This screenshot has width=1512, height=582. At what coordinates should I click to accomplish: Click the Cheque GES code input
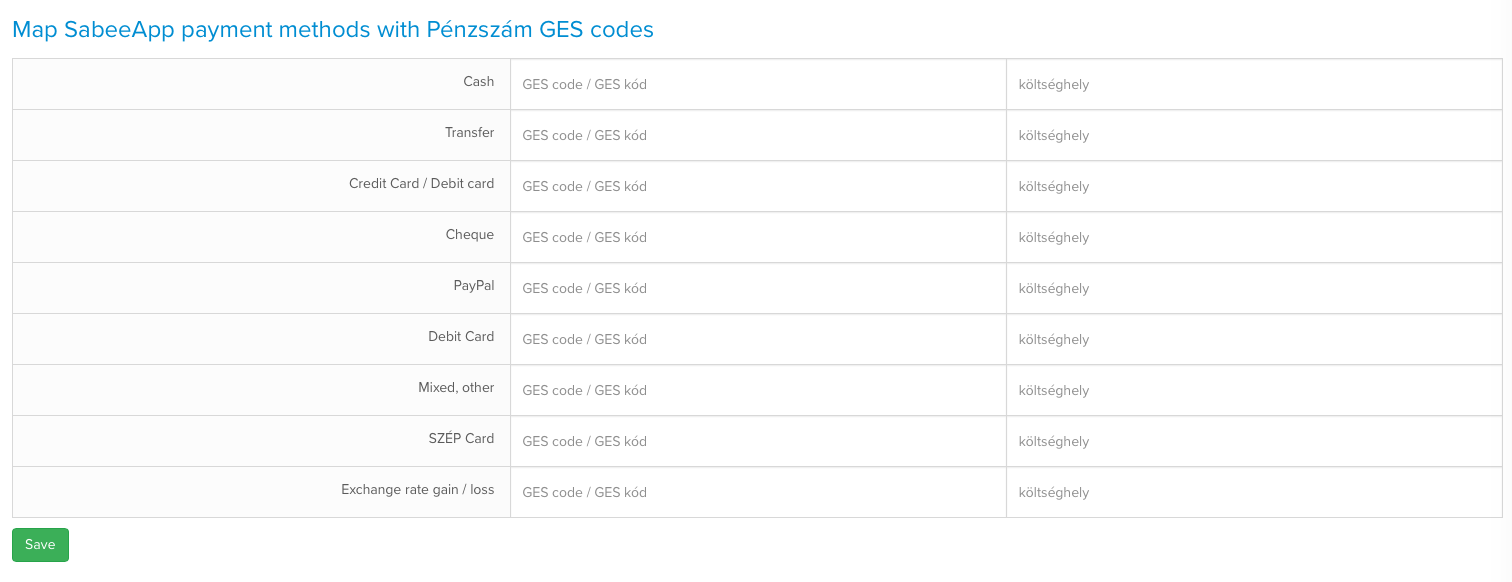(758, 238)
